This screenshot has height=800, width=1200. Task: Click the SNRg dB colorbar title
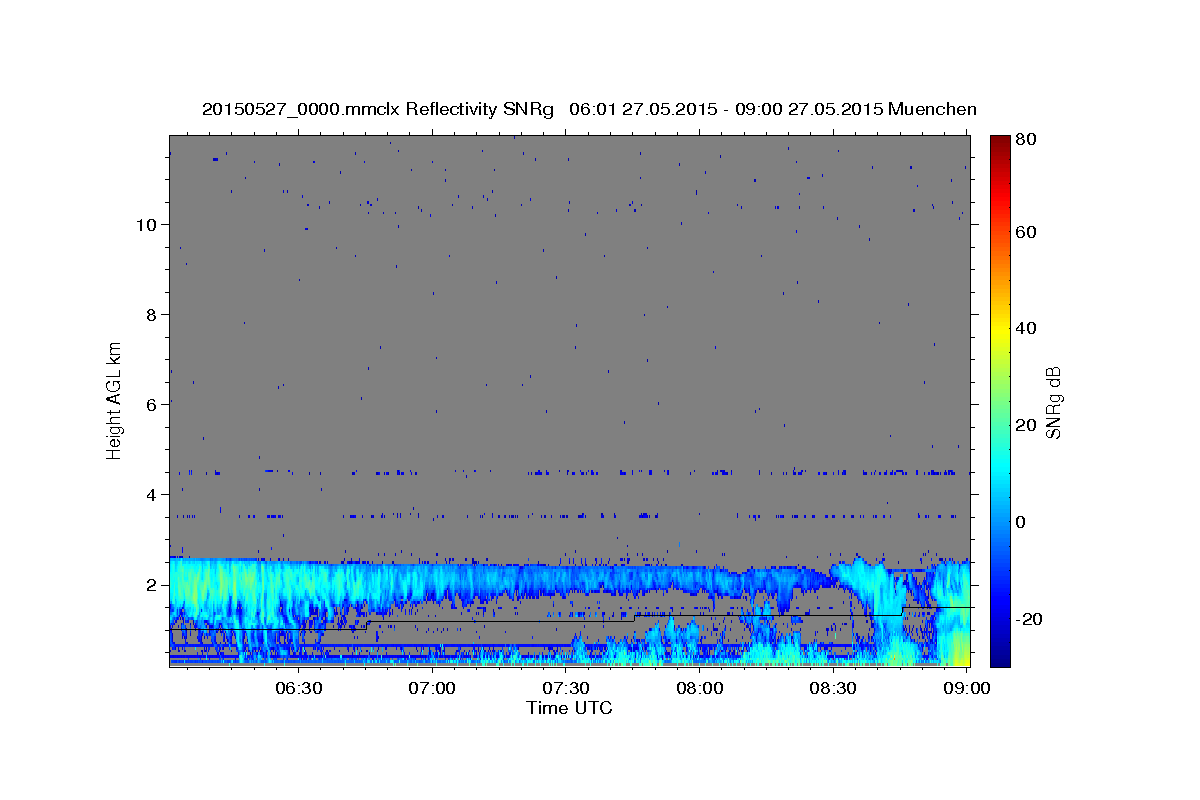point(1053,402)
